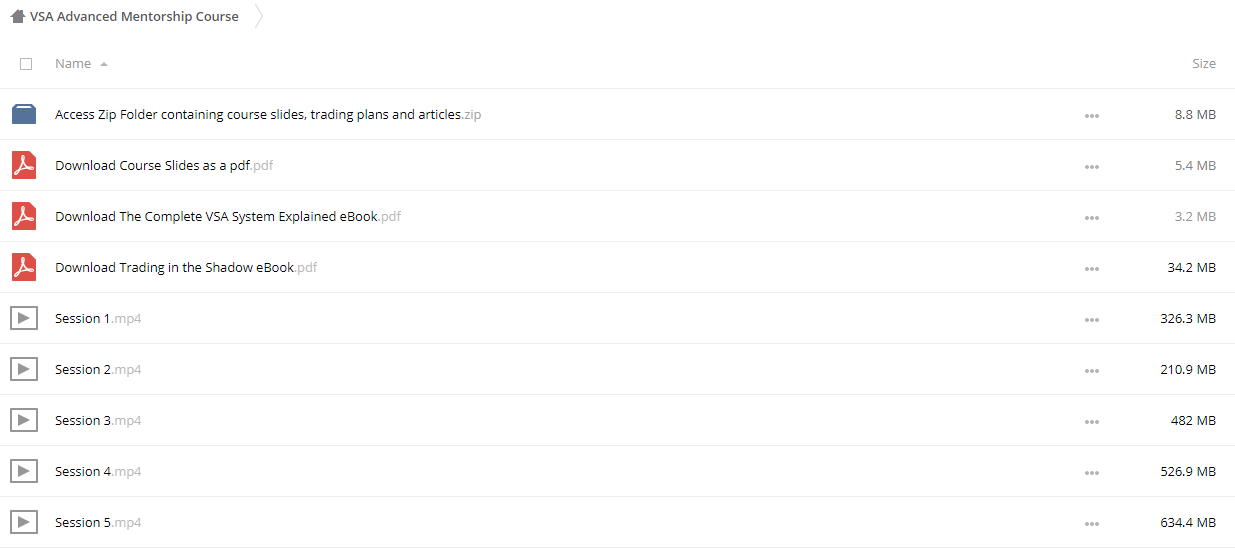Click PDF icon for Trading in the Shadow
1235x549 pixels.
pos(24,267)
